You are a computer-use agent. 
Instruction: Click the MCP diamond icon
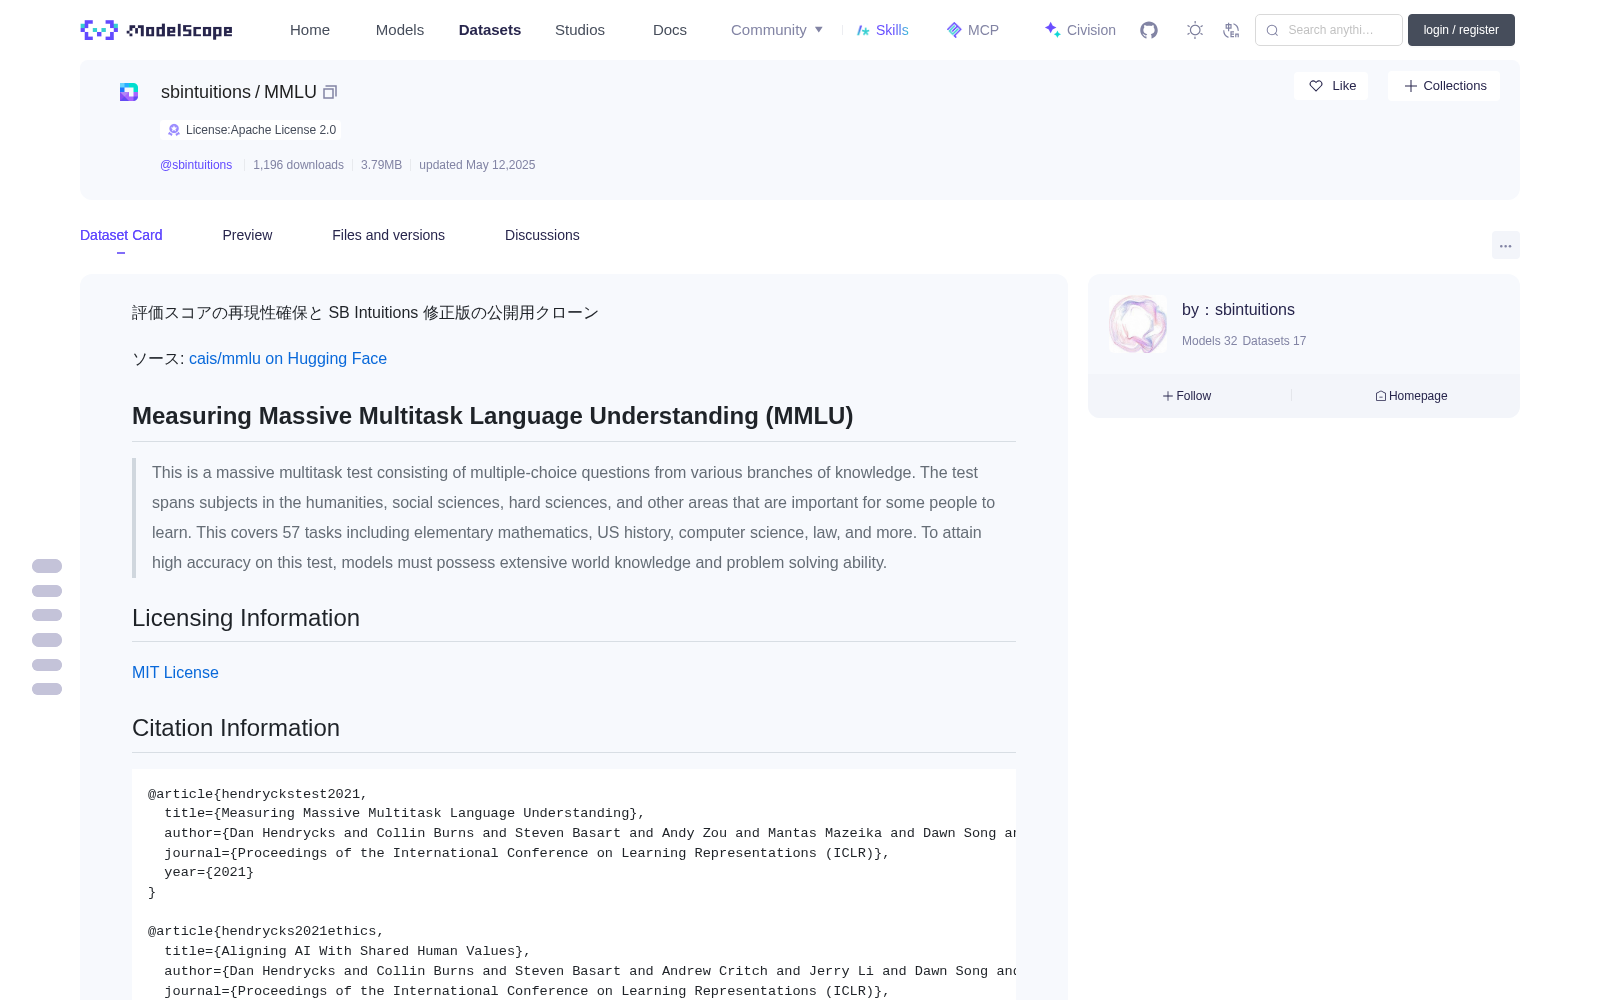(x=954, y=30)
